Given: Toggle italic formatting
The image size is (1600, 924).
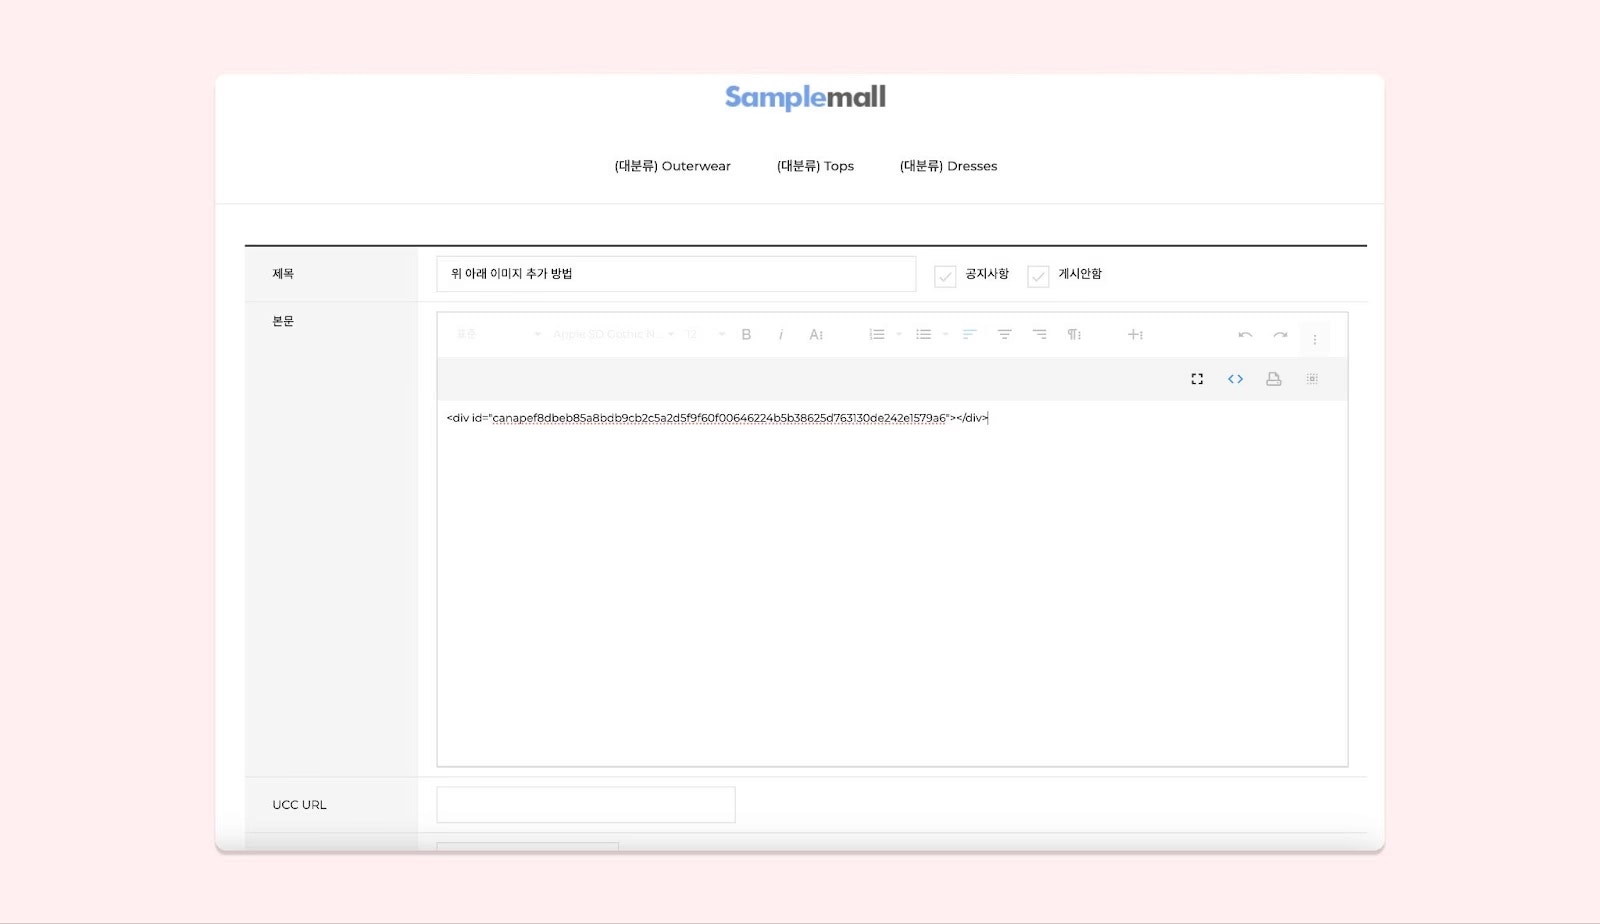Looking at the screenshot, I should click(x=781, y=335).
